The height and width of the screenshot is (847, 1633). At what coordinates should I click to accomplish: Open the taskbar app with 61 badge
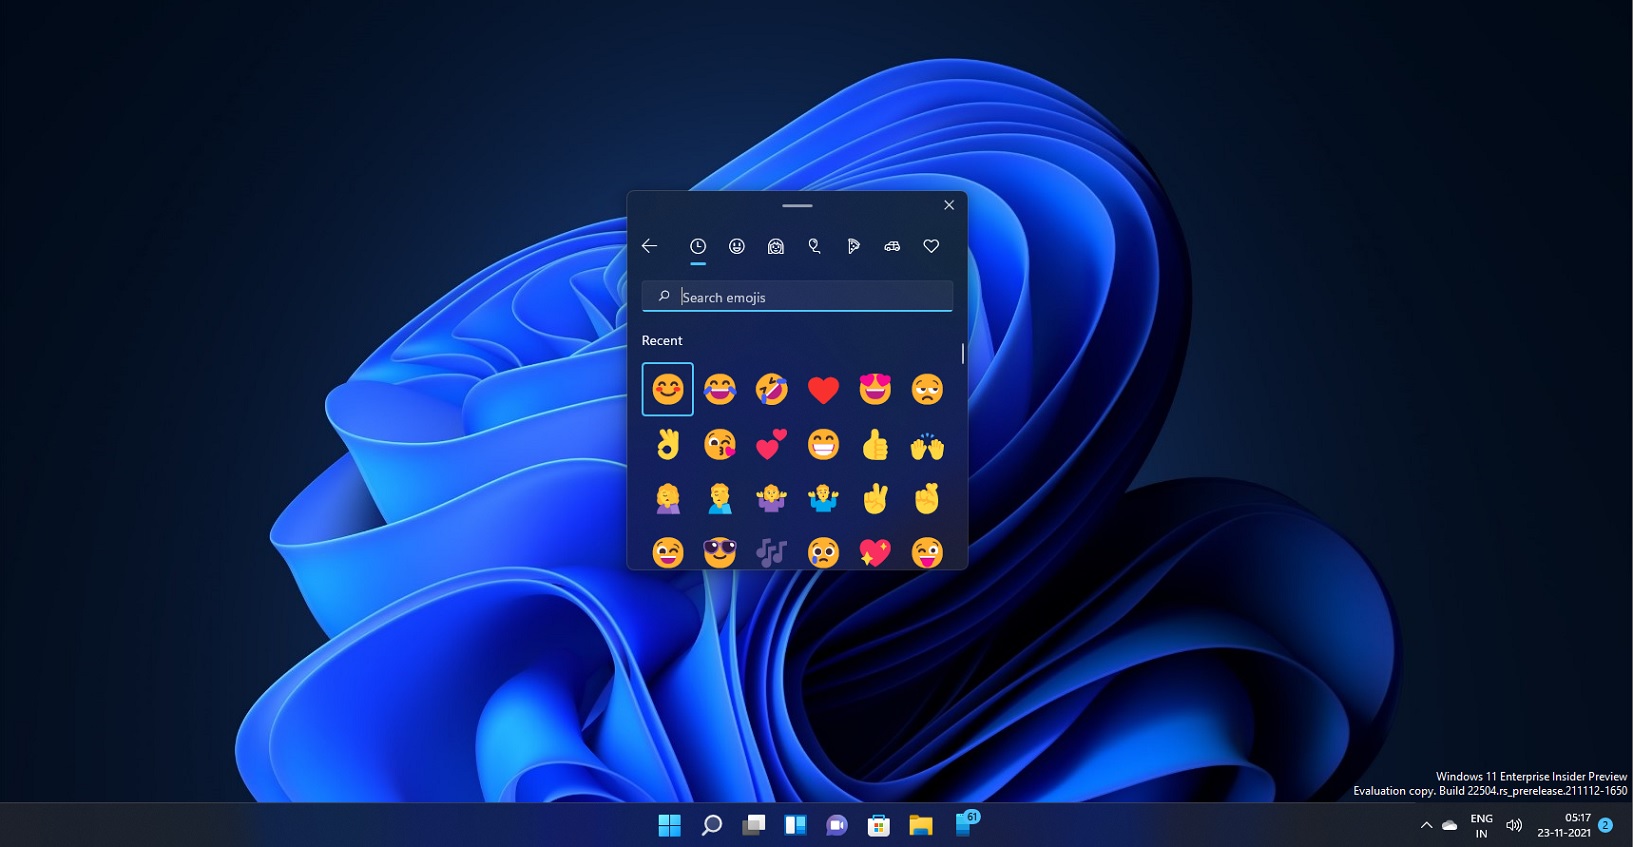click(965, 824)
